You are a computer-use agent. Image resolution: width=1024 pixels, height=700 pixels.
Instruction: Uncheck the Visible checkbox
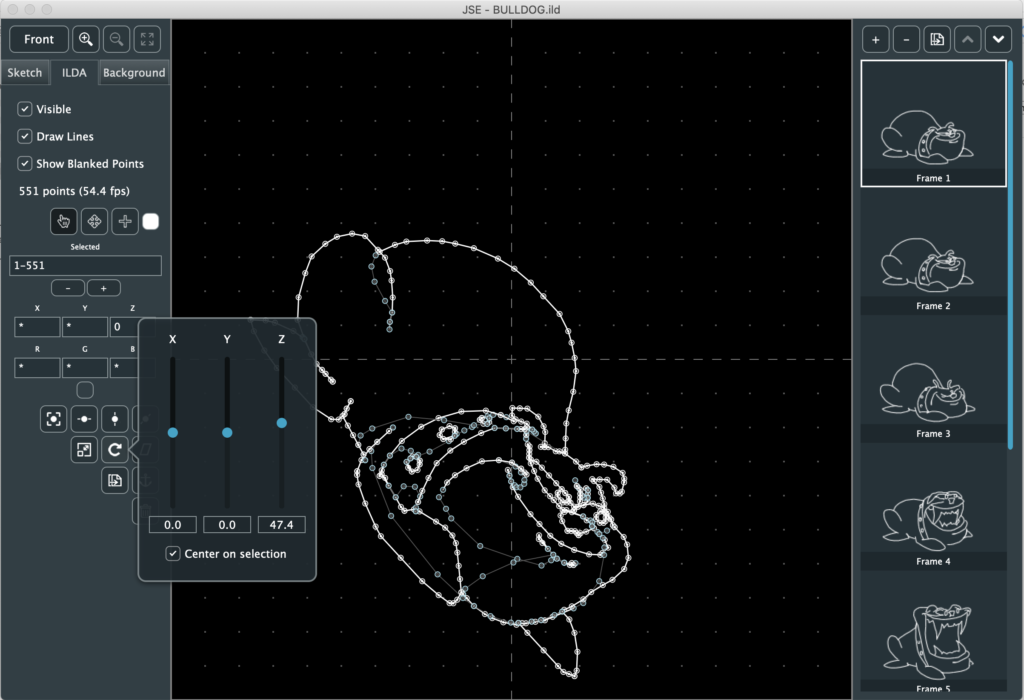point(25,109)
